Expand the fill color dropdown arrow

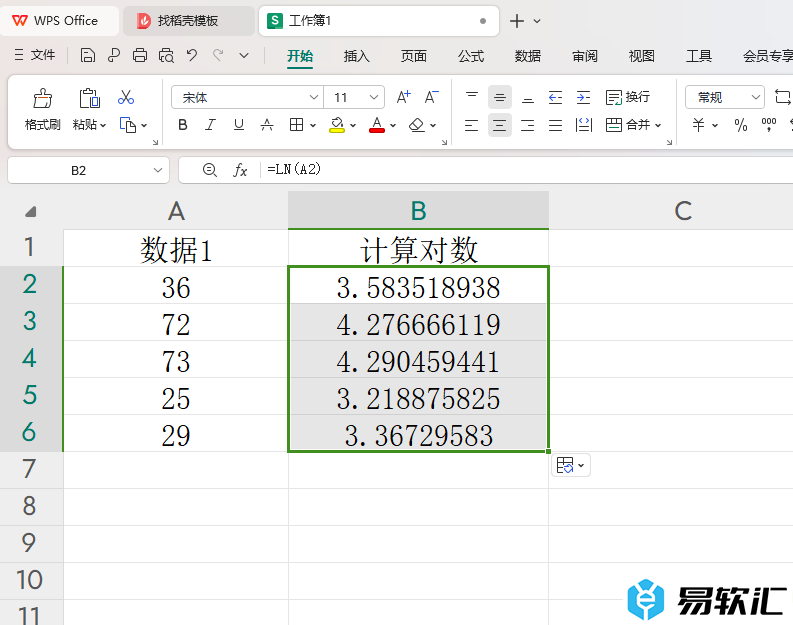[353, 125]
